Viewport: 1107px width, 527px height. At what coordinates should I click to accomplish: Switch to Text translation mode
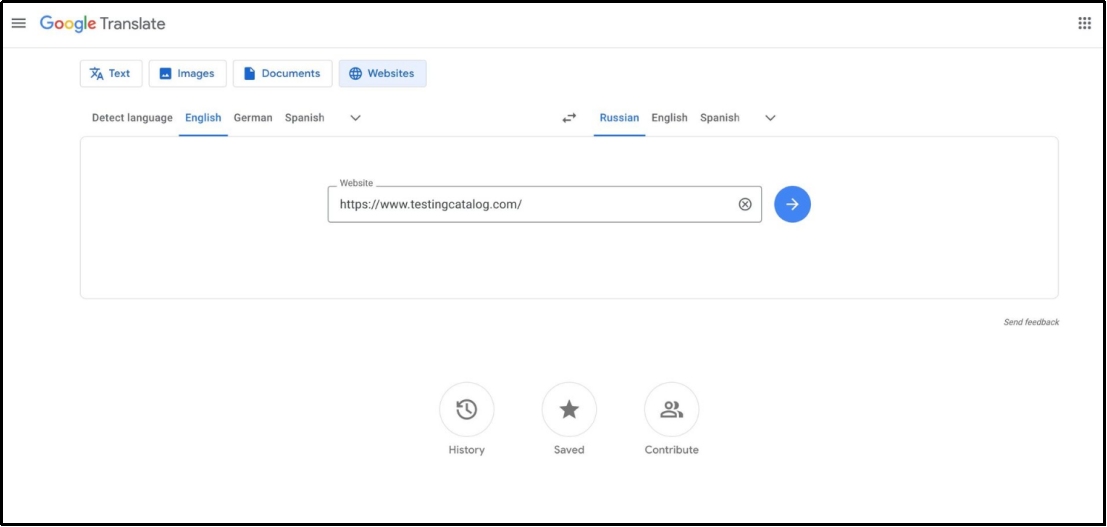tap(110, 74)
